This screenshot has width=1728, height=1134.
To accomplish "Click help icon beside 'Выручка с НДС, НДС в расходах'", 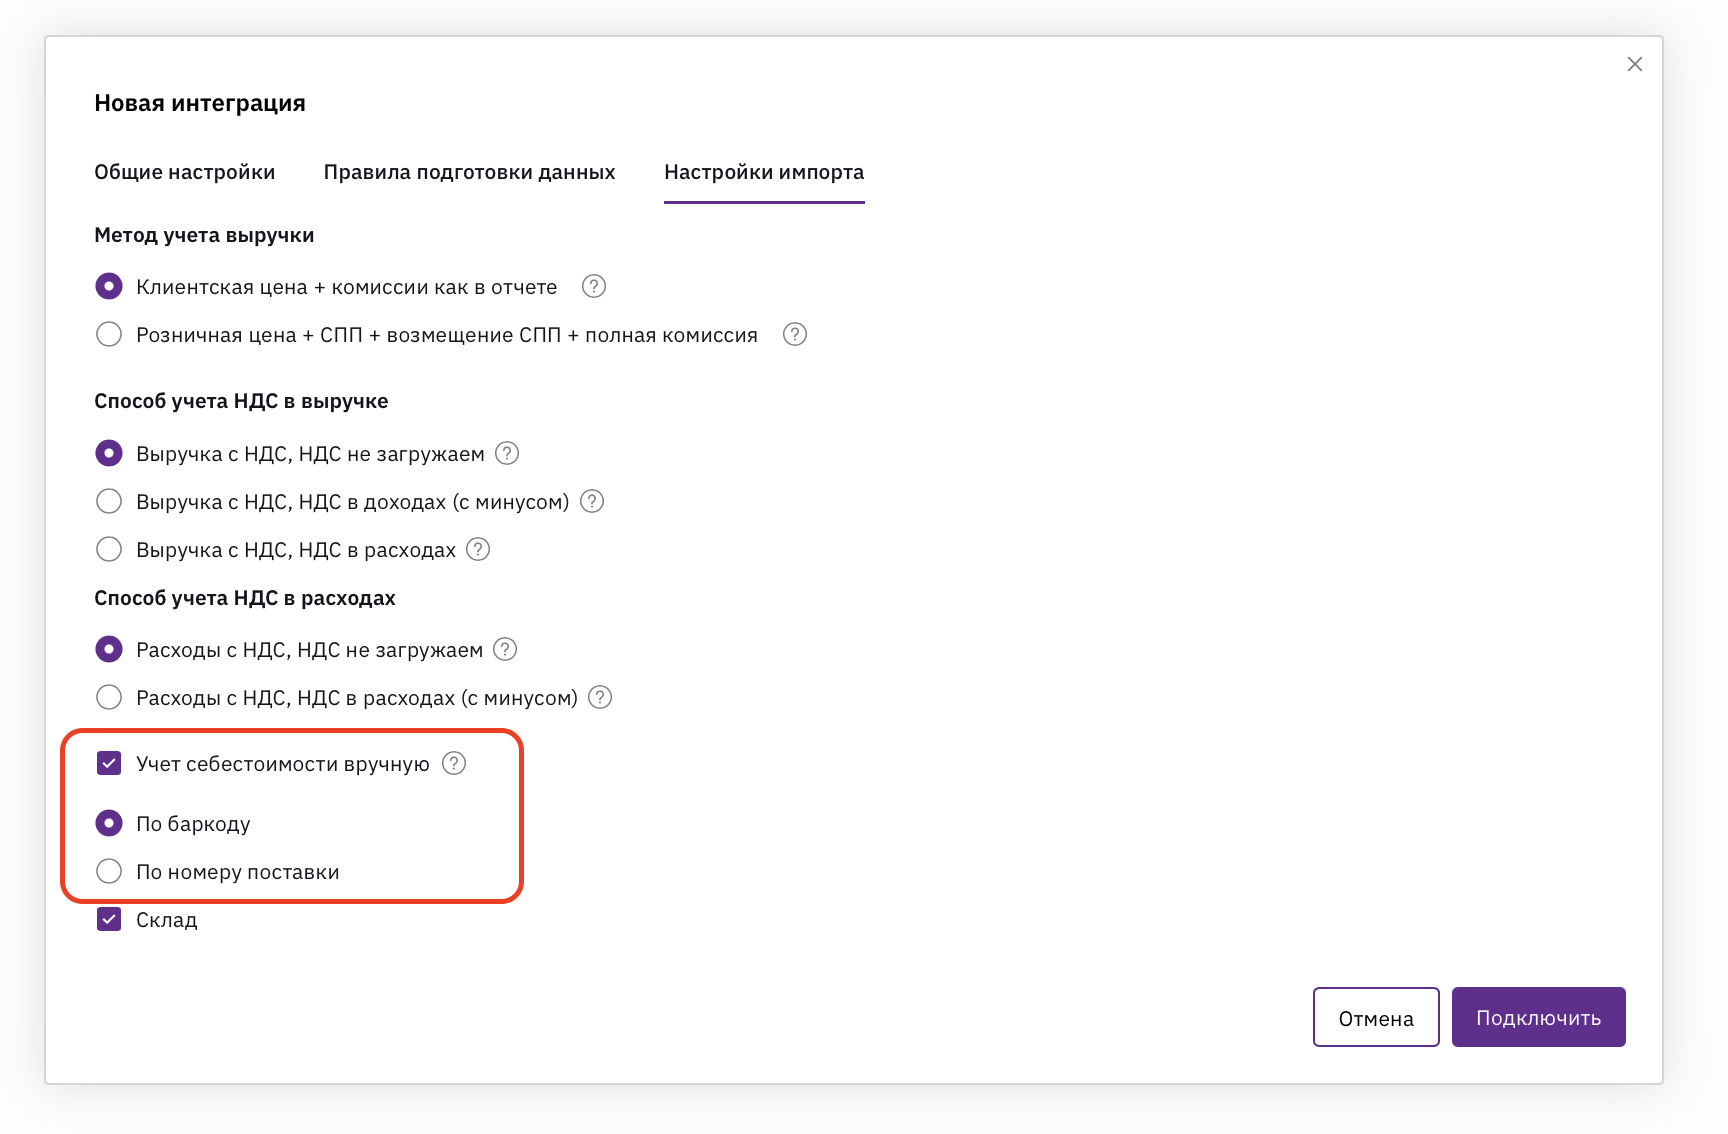I will [x=479, y=550].
